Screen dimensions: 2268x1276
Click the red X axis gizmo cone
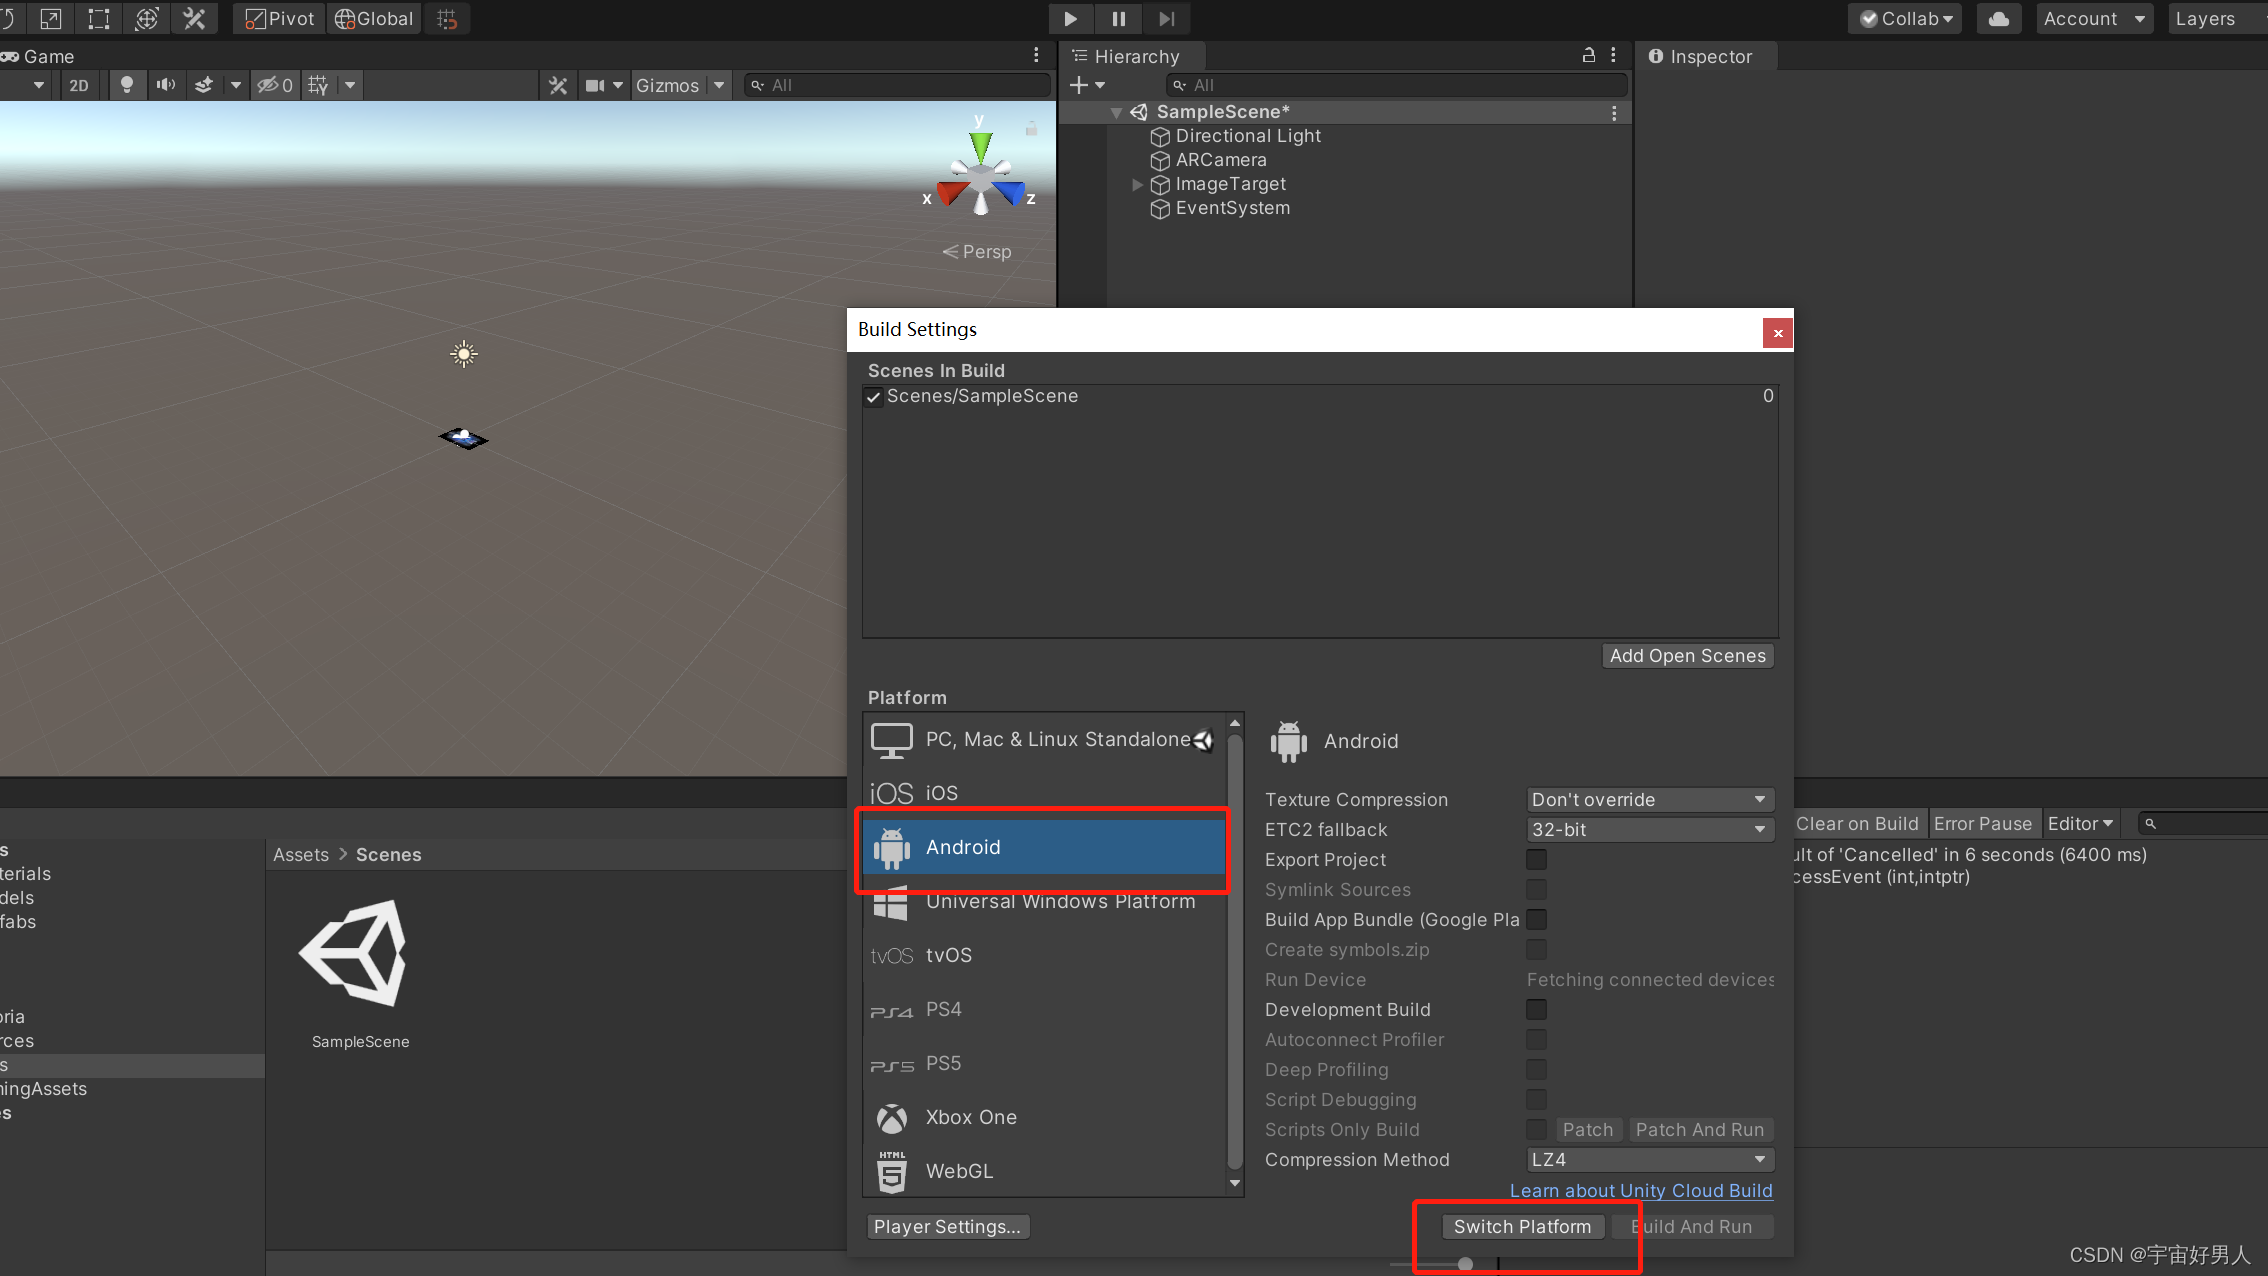pos(954,191)
